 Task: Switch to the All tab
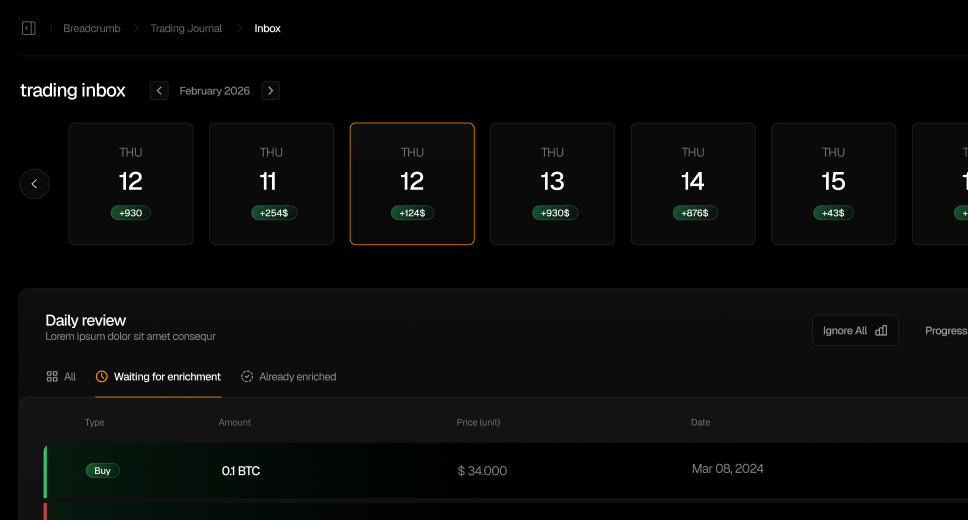tap(61, 377)
